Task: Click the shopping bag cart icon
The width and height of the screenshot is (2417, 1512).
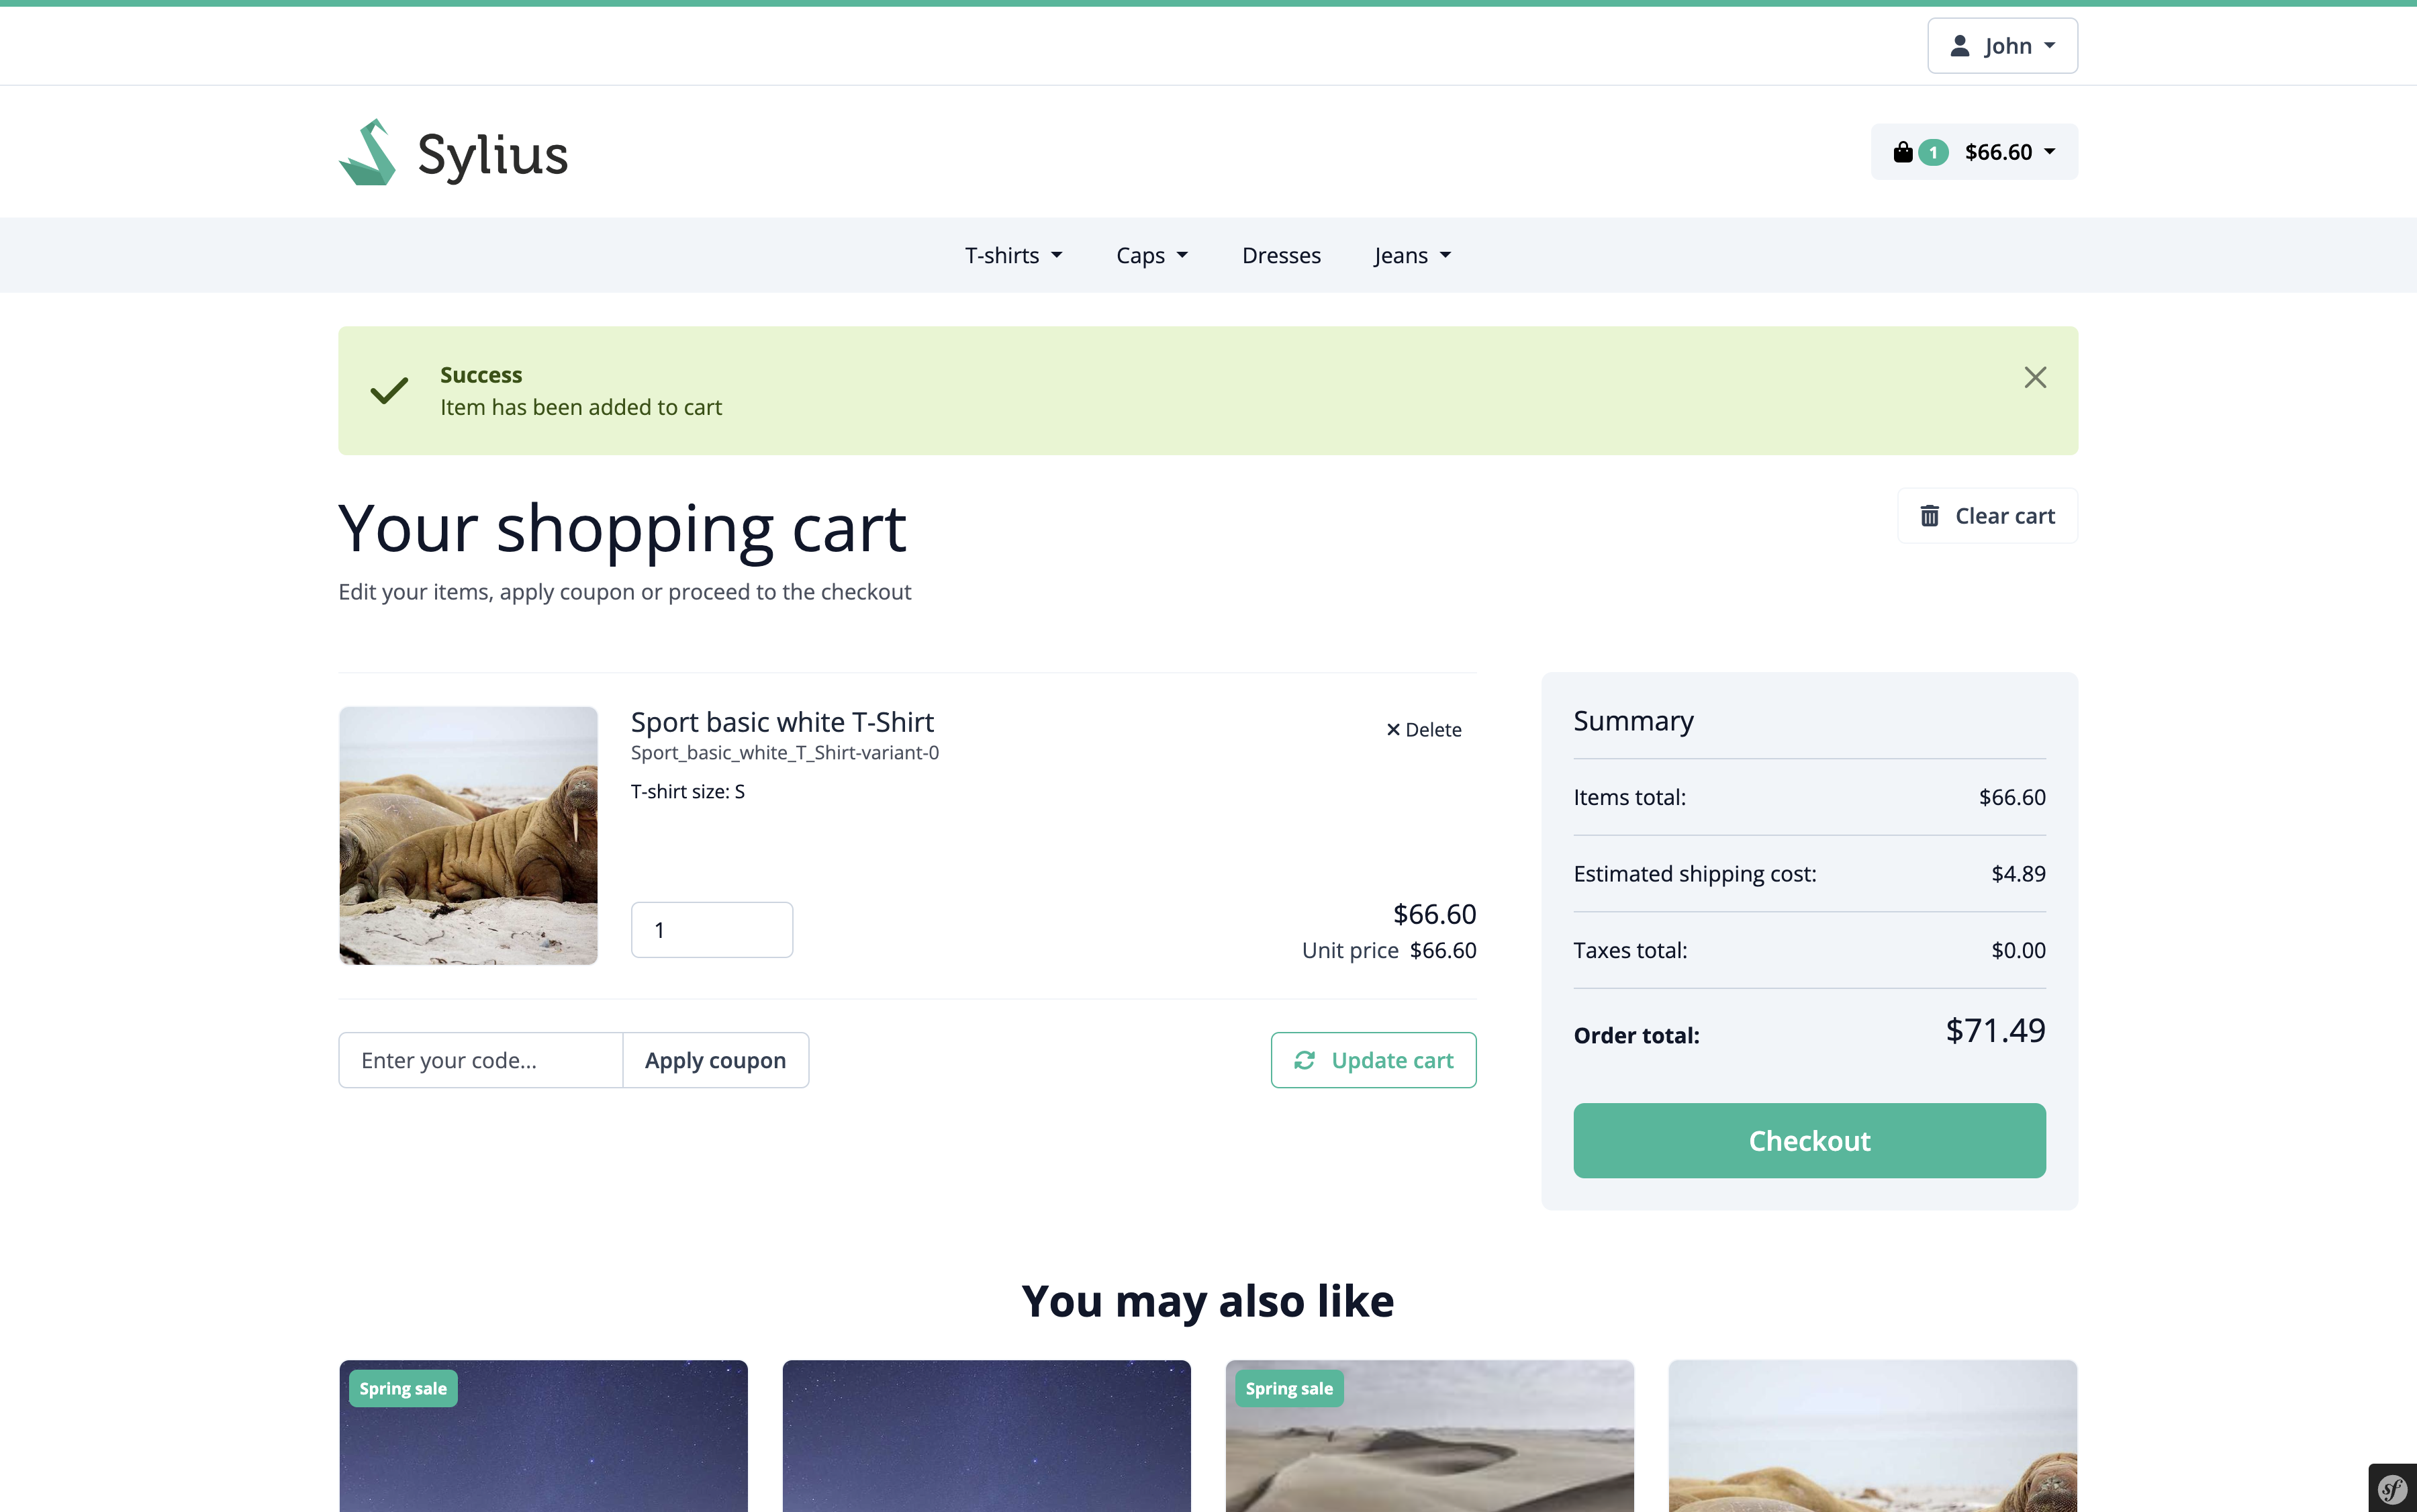Action: tap(1902, 152)
